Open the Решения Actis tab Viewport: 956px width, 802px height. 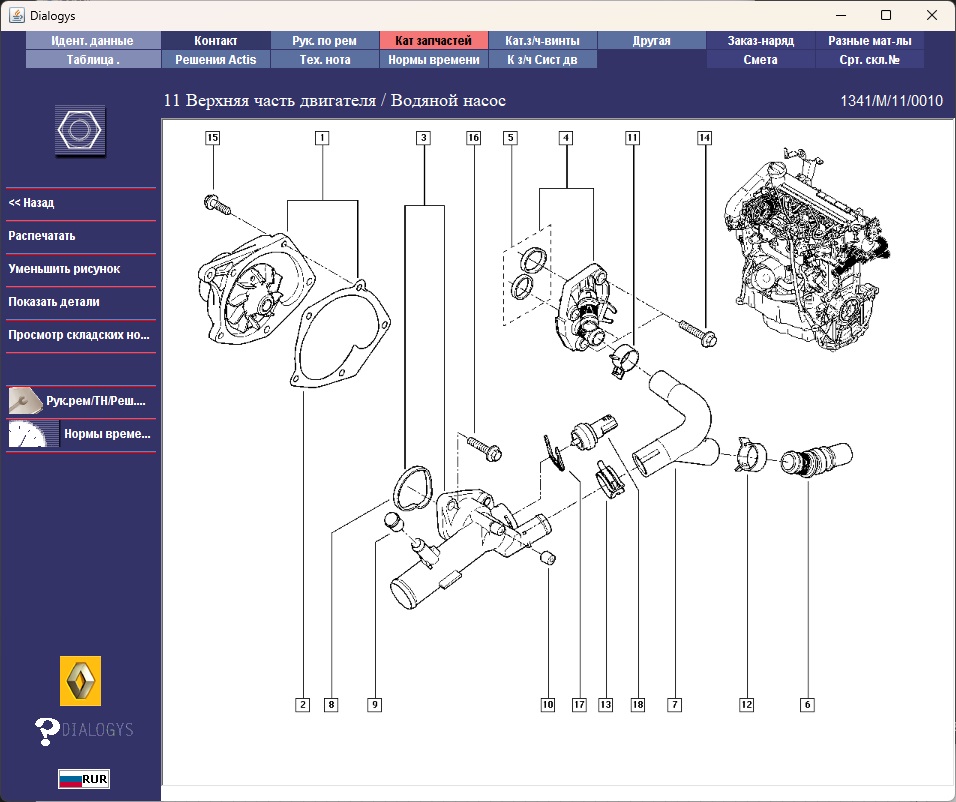click(215, 59)
